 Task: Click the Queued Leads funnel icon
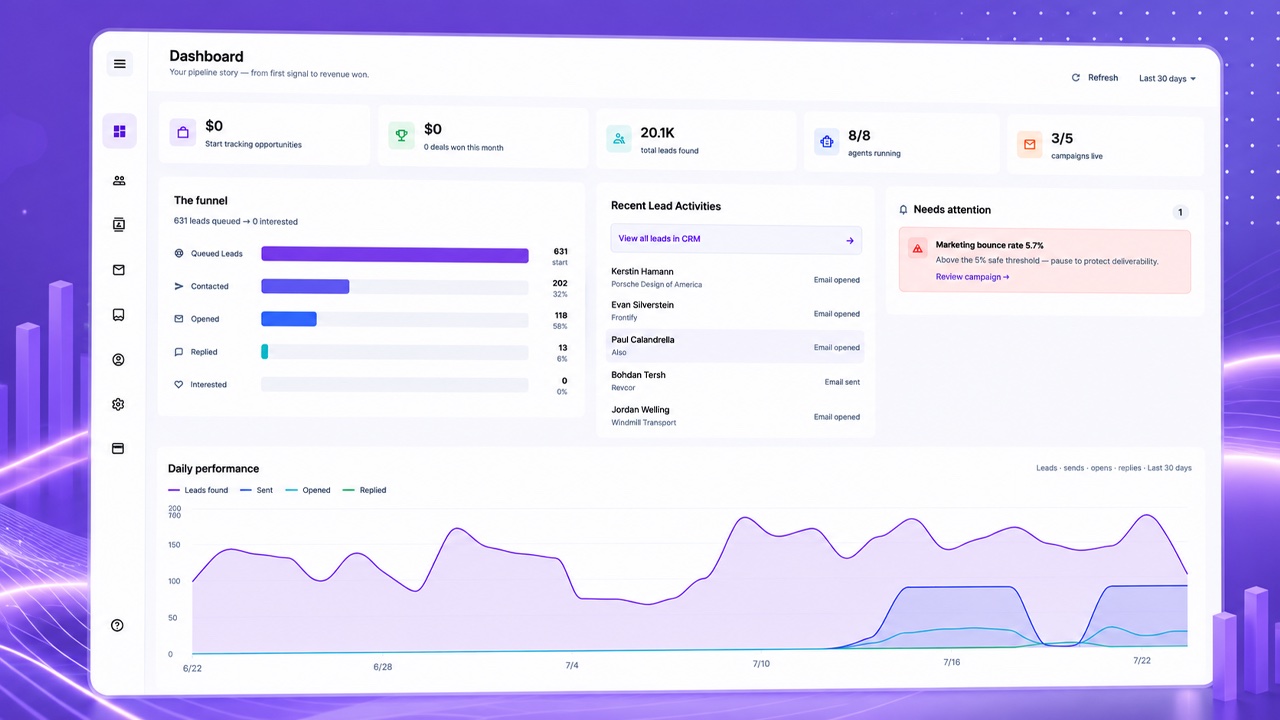click(179, 254)
